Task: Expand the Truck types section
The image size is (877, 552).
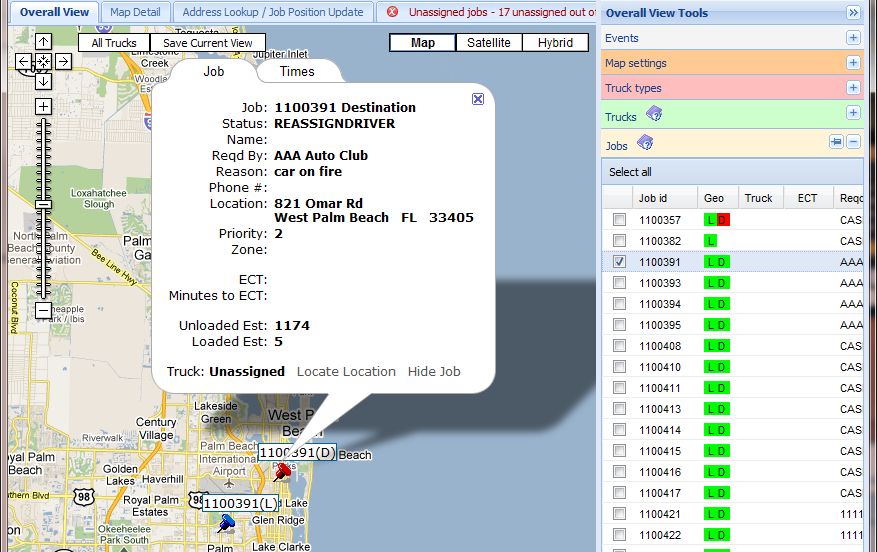Action: [x=853, y=88]
